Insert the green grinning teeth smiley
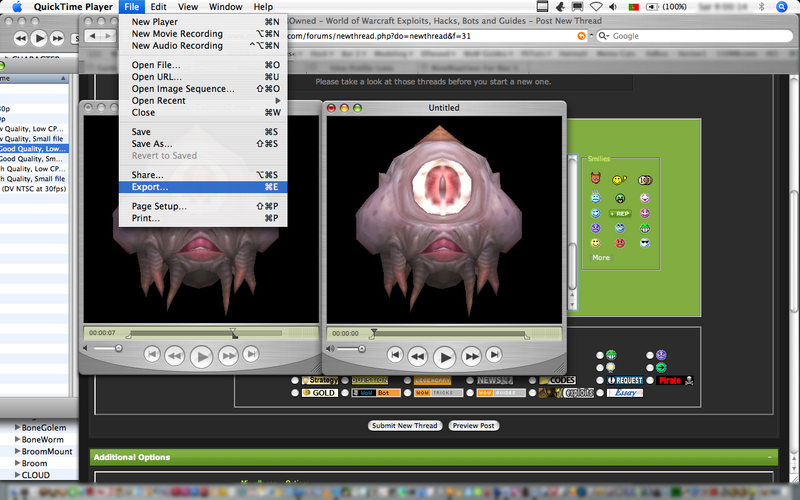 click(645, 228)
